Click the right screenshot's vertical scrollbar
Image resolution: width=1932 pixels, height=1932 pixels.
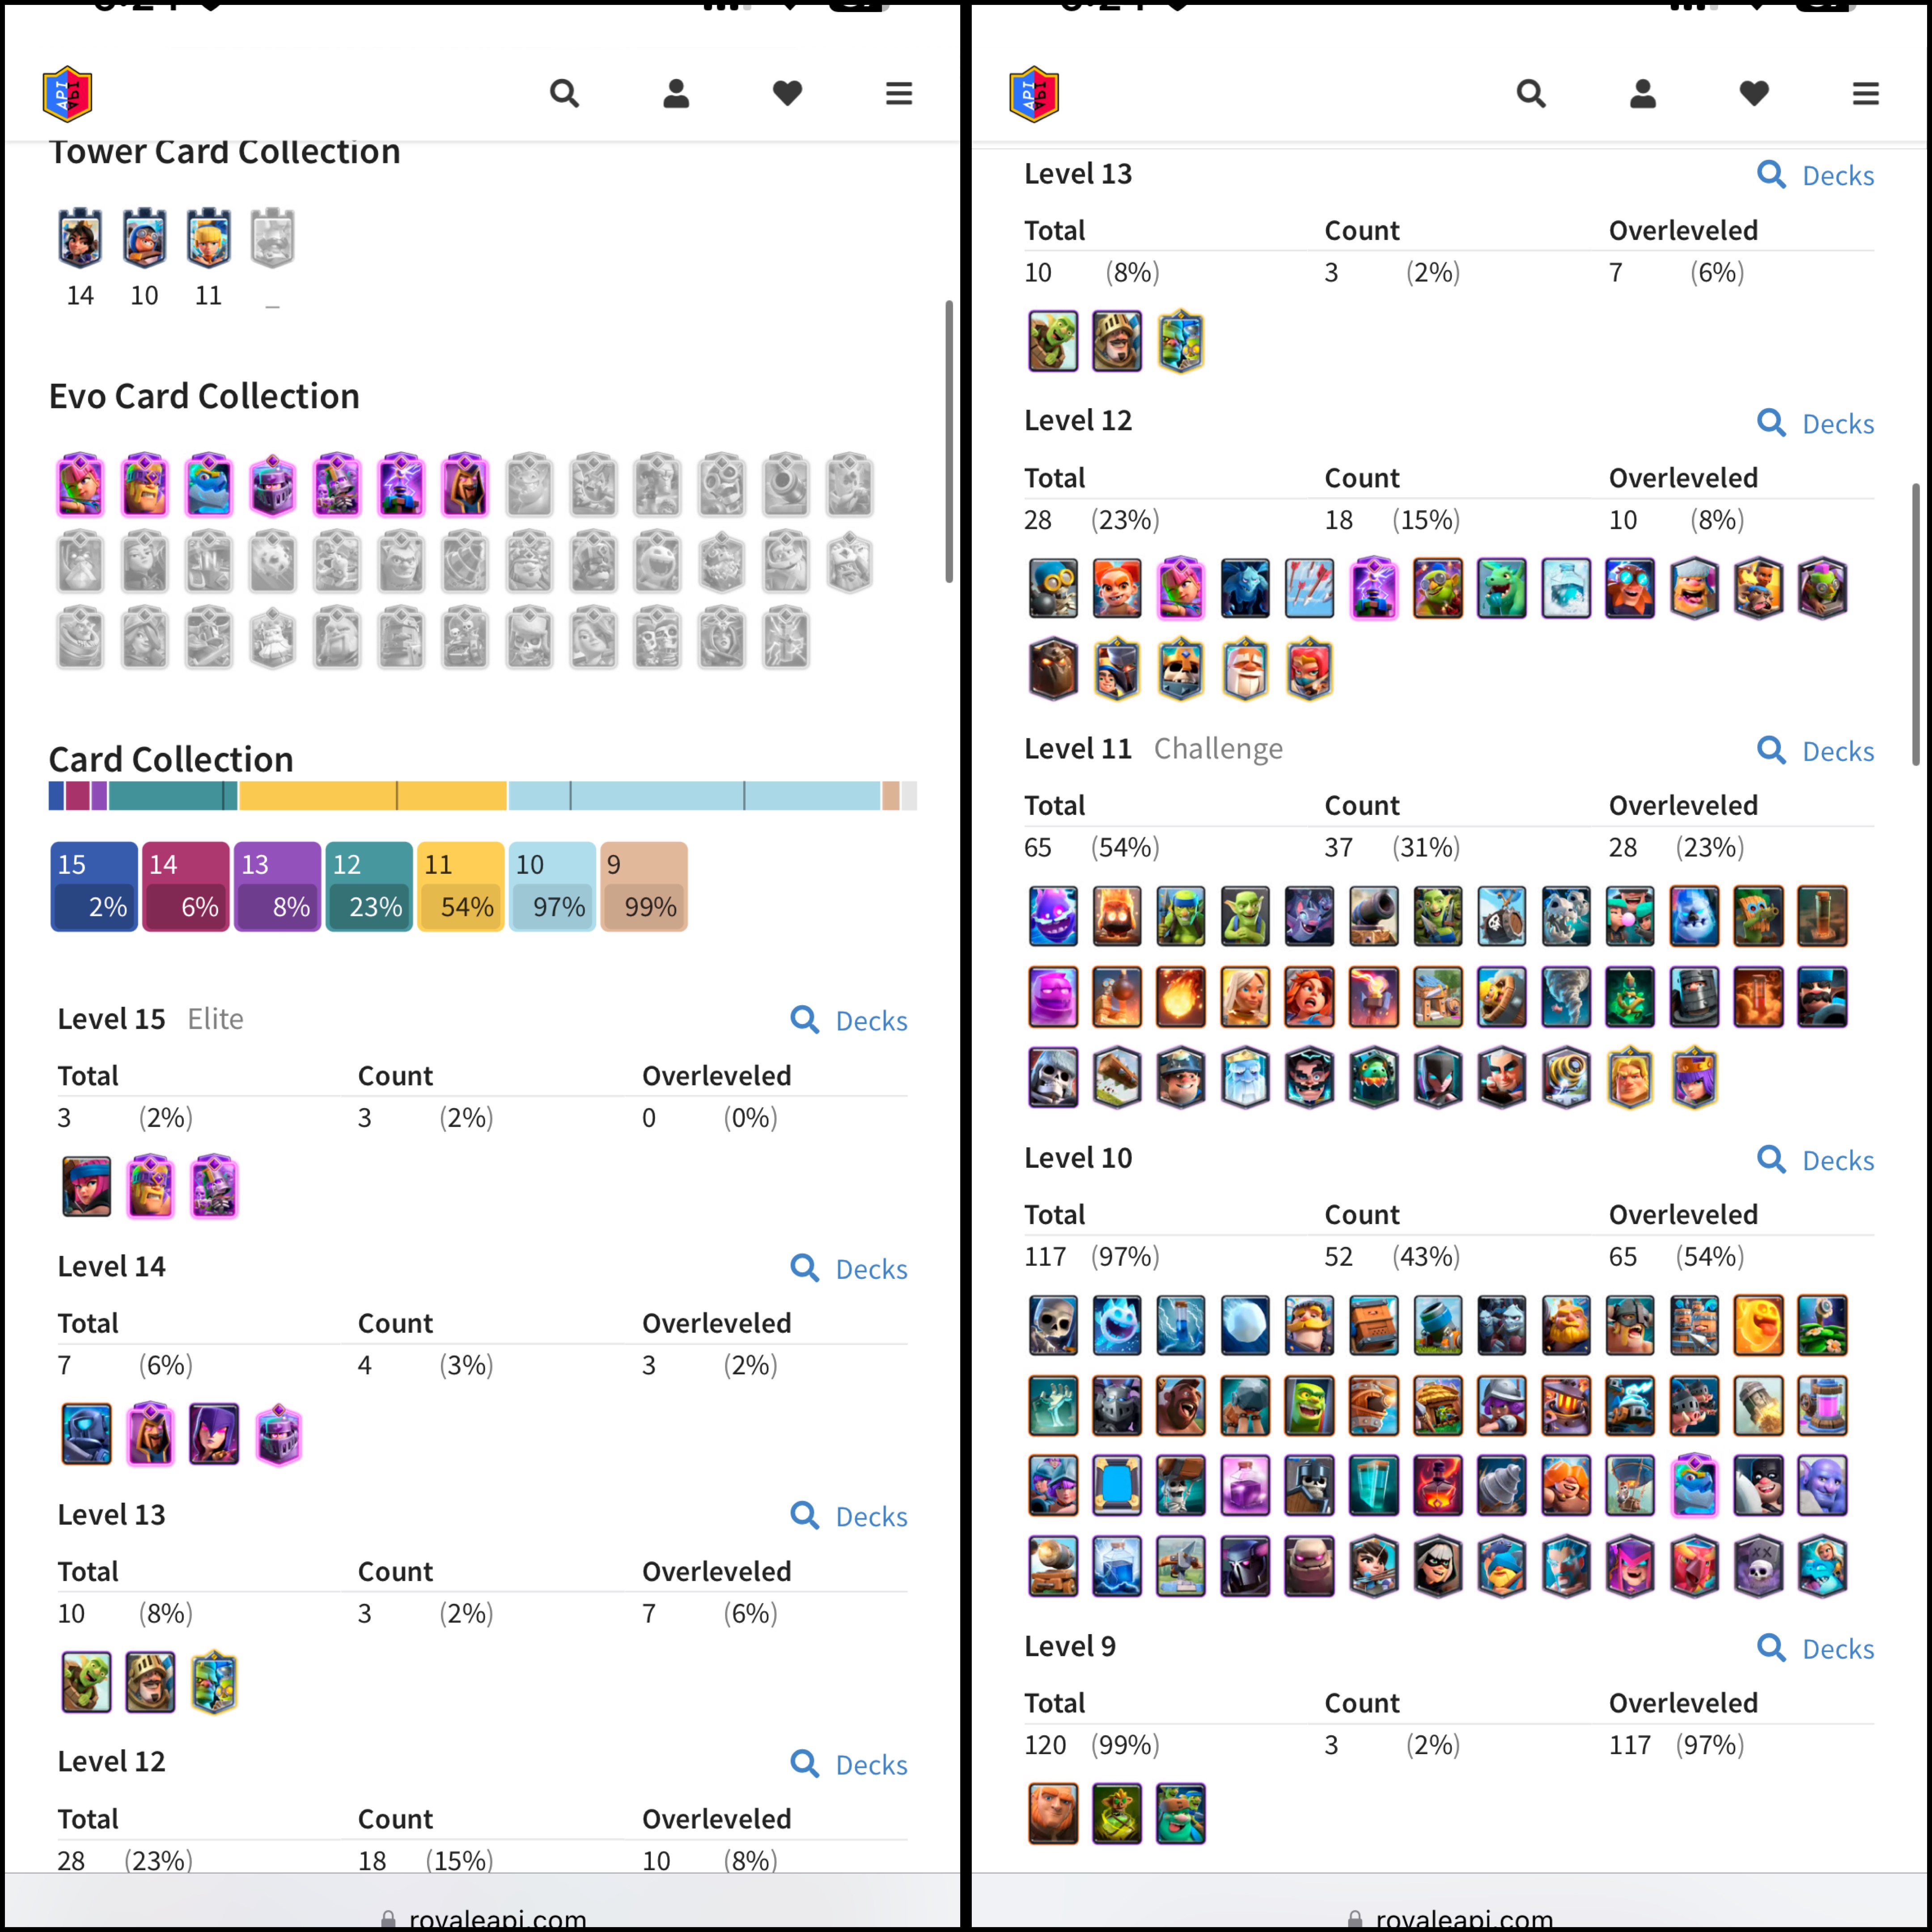point(1916,625)
